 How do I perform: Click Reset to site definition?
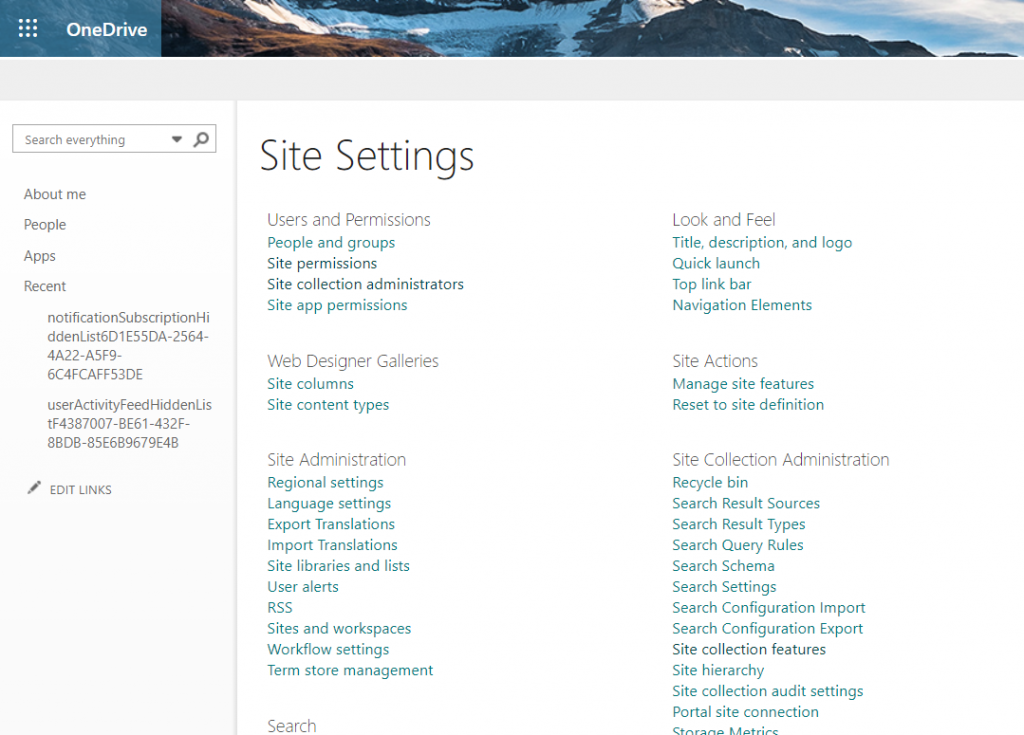(748, 404)
